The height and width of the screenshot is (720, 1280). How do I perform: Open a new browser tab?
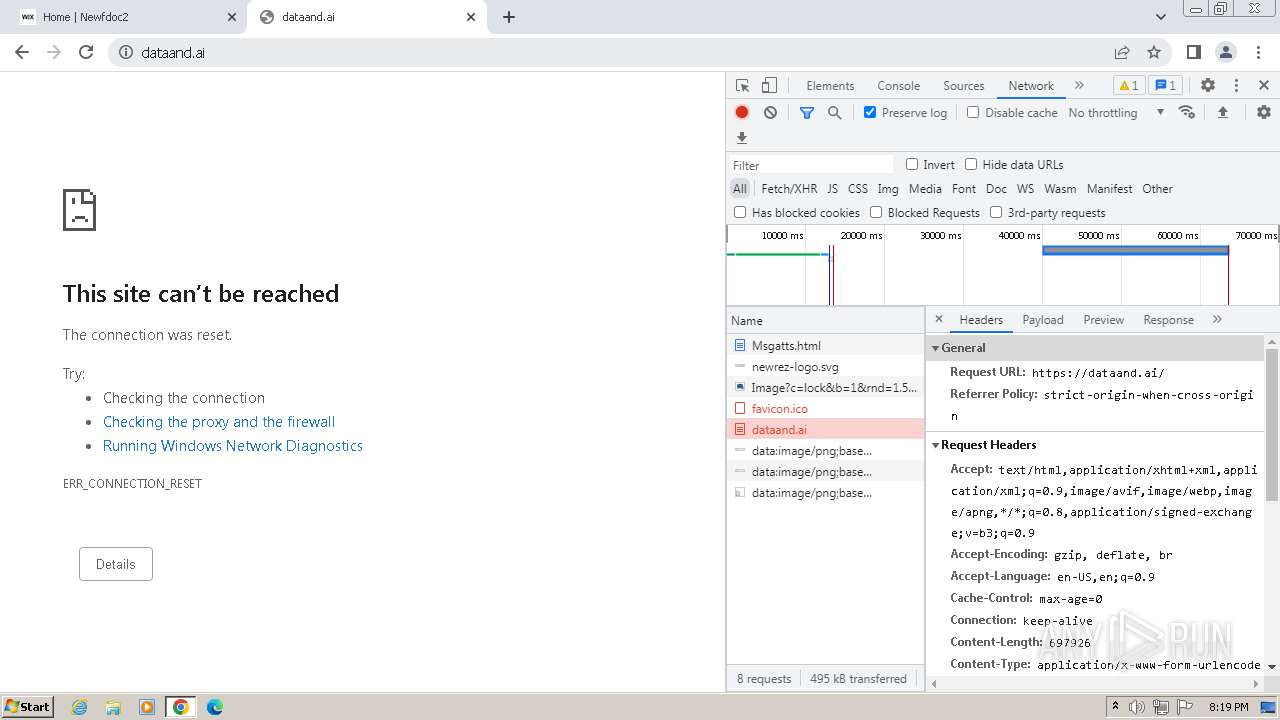point(509,17)
